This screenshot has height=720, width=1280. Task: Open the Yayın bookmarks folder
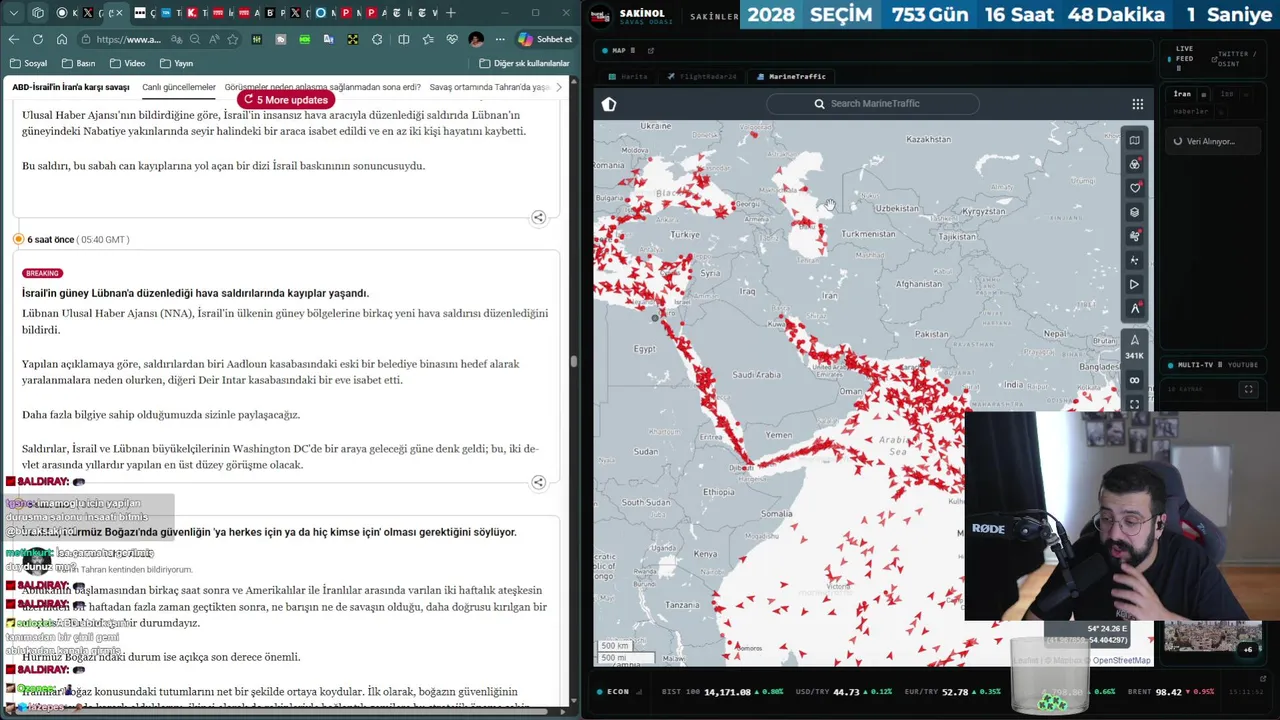(x=176, y=63)
